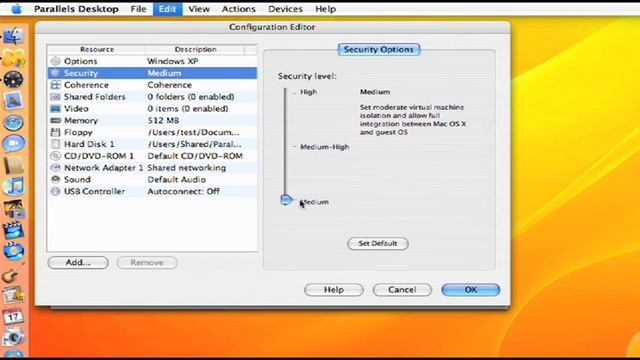Open iDVD from the Dock
640x360 pixels.
pyautogui.click(x=13, y=251)
